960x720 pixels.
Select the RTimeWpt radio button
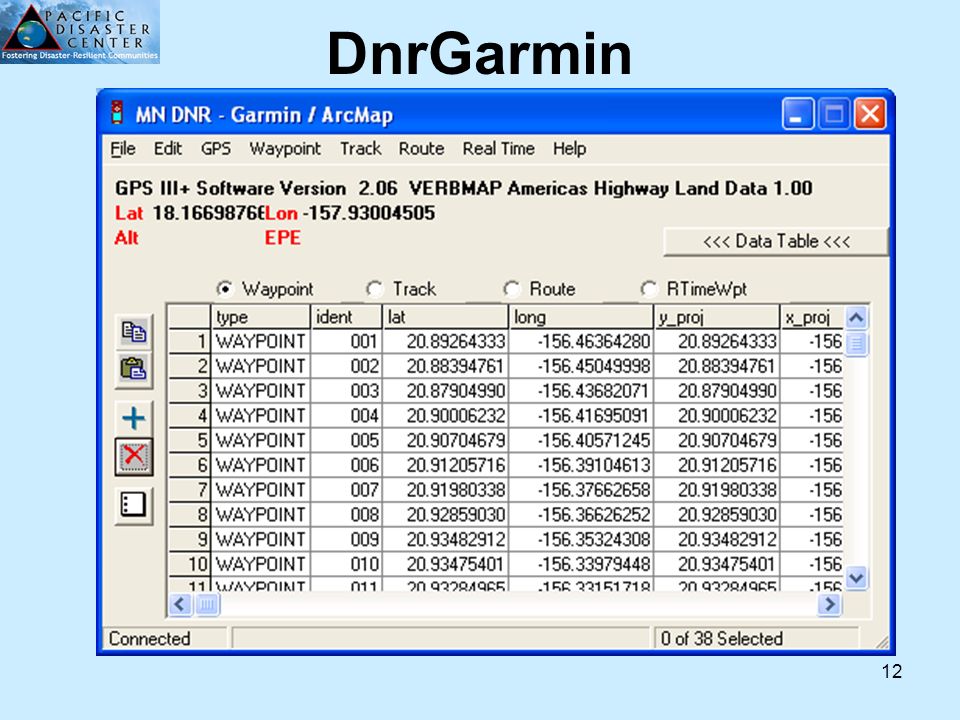tap(648, 288)
